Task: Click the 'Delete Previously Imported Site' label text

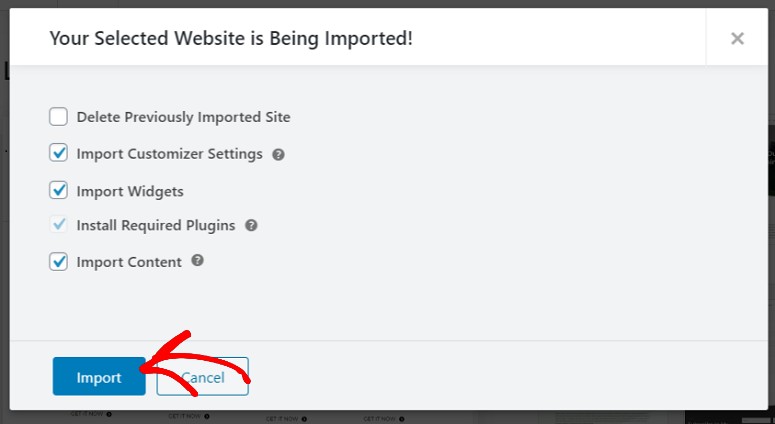Action: click(183, 117)
